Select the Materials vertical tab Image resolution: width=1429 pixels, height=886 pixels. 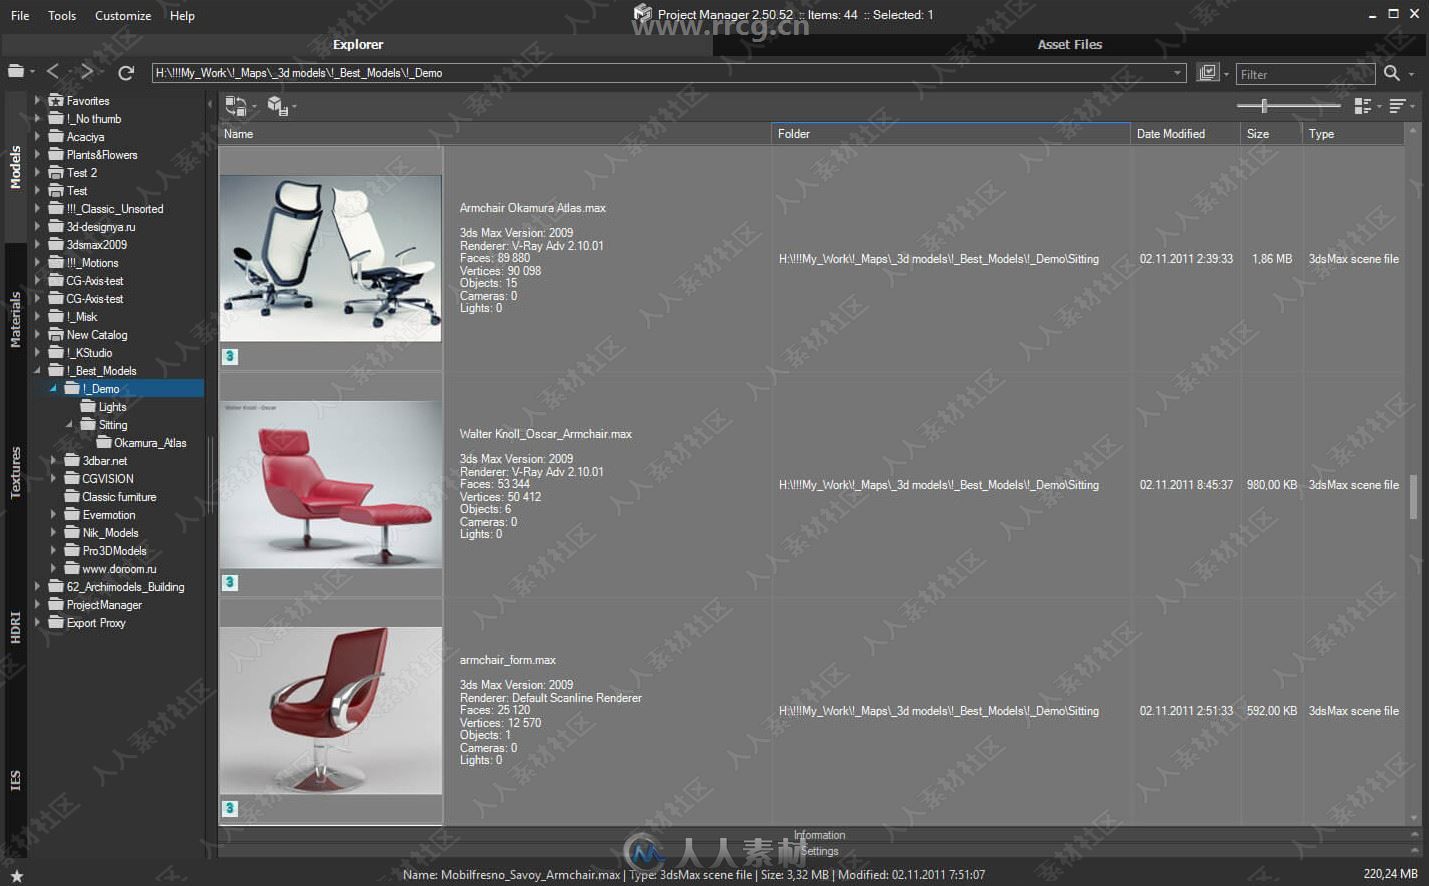click(15, 320)
